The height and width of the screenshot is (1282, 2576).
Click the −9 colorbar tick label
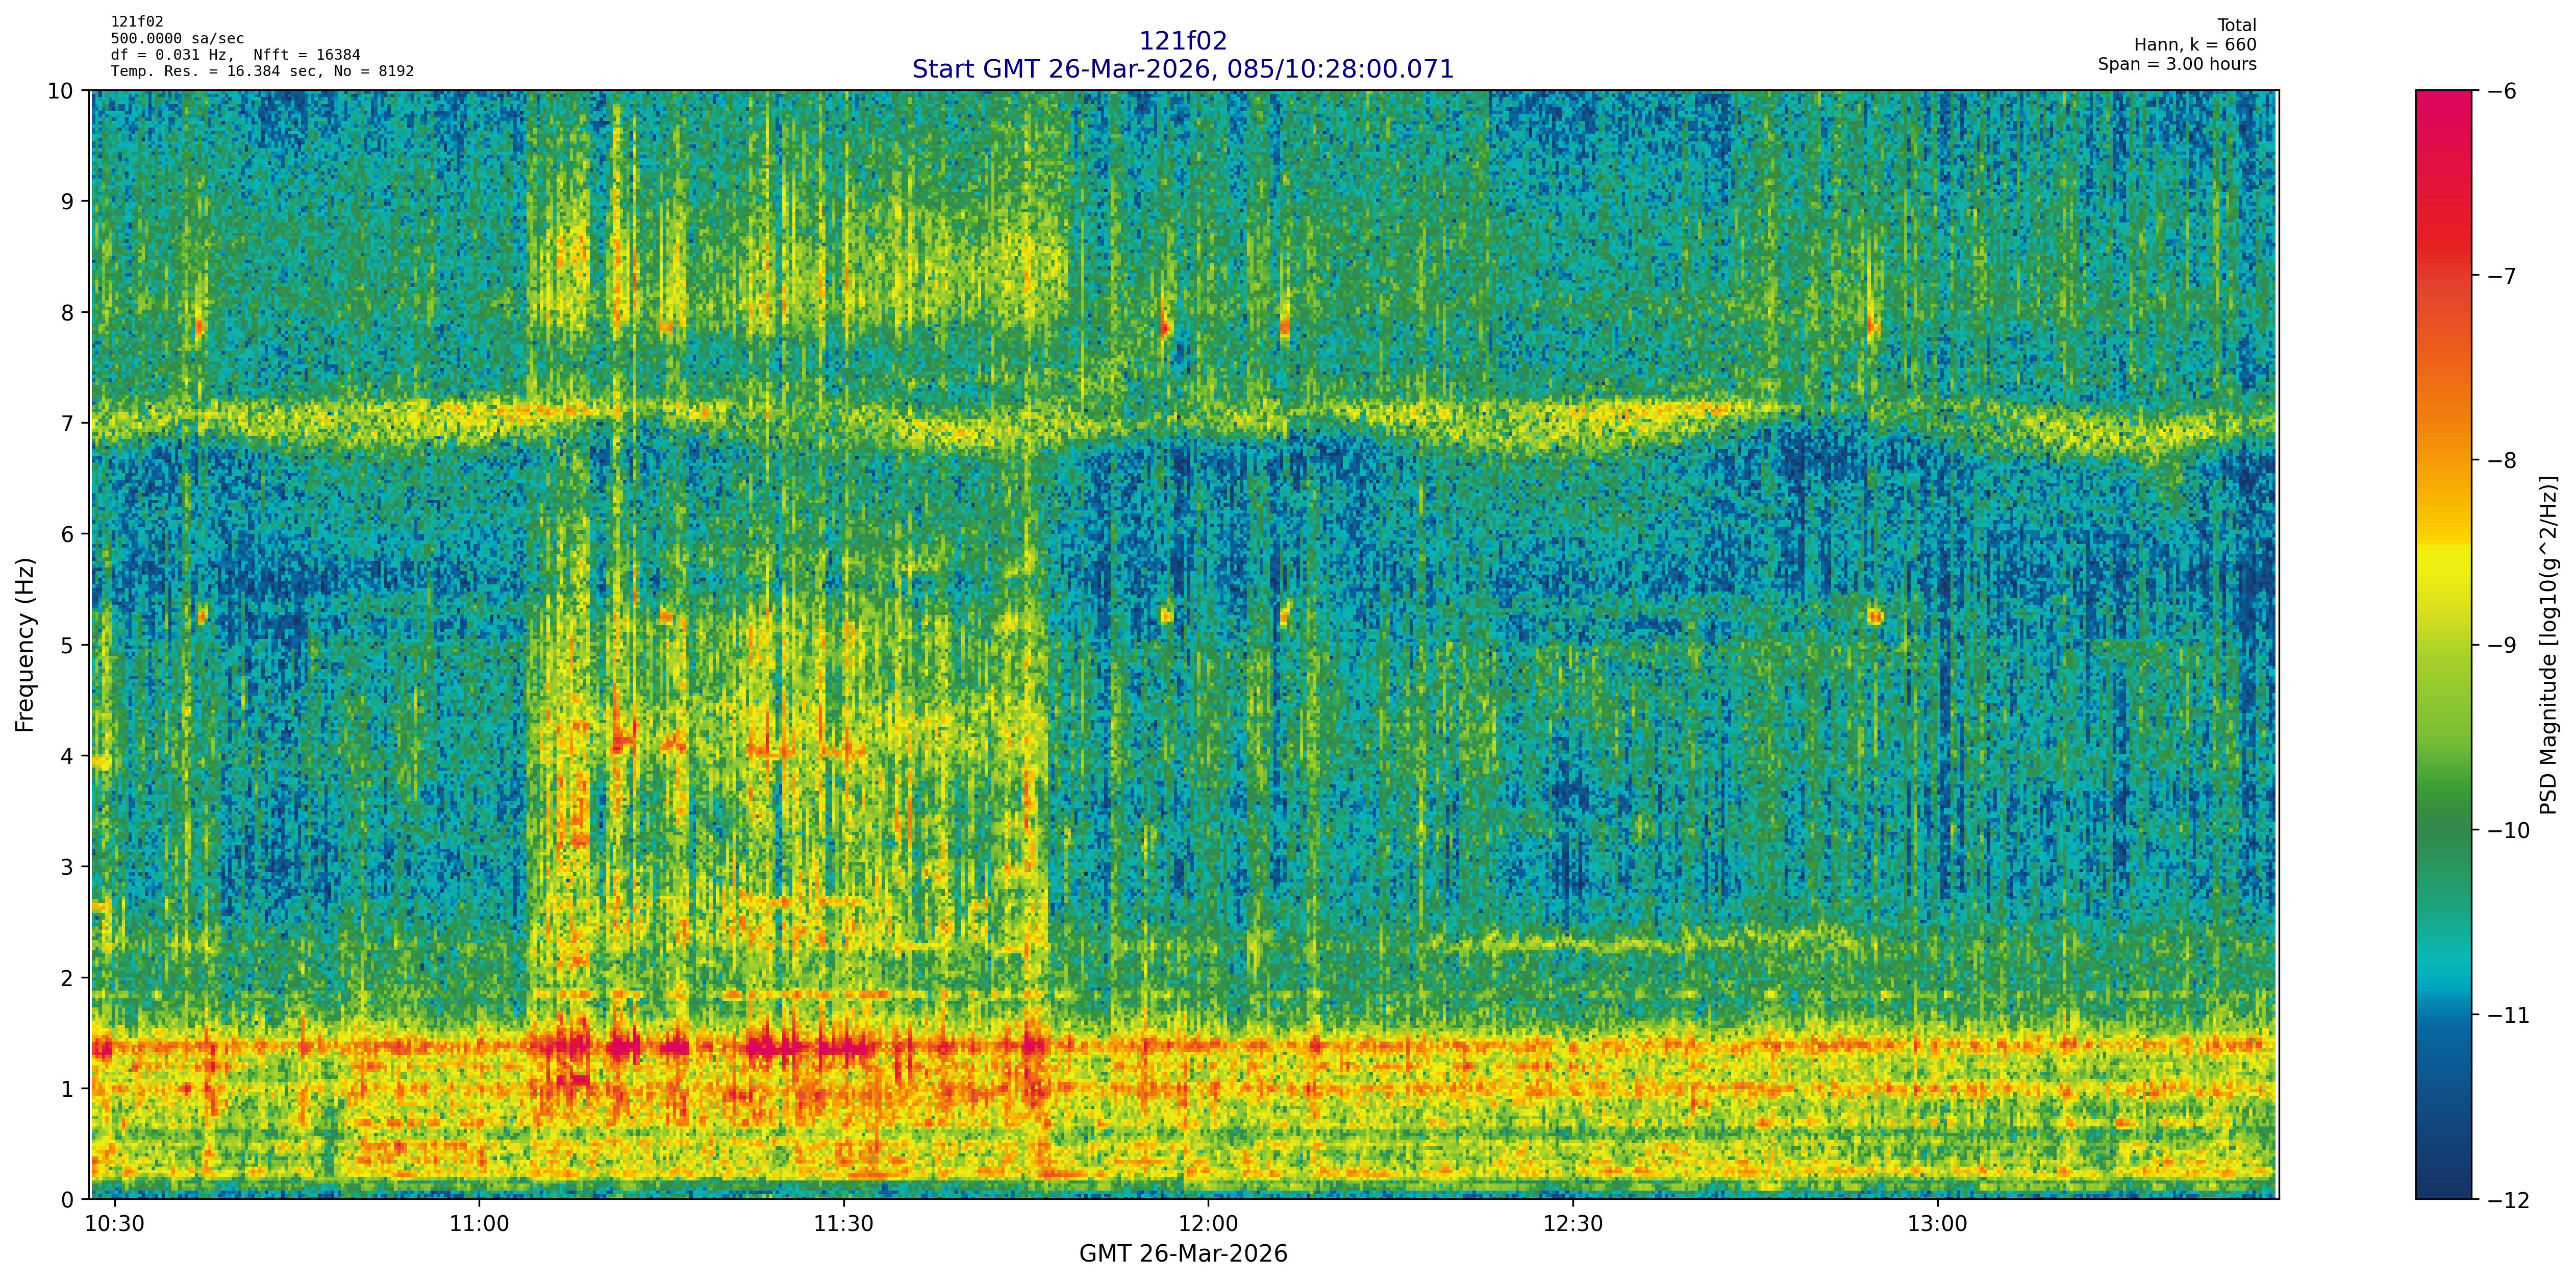coord(2501,645)
